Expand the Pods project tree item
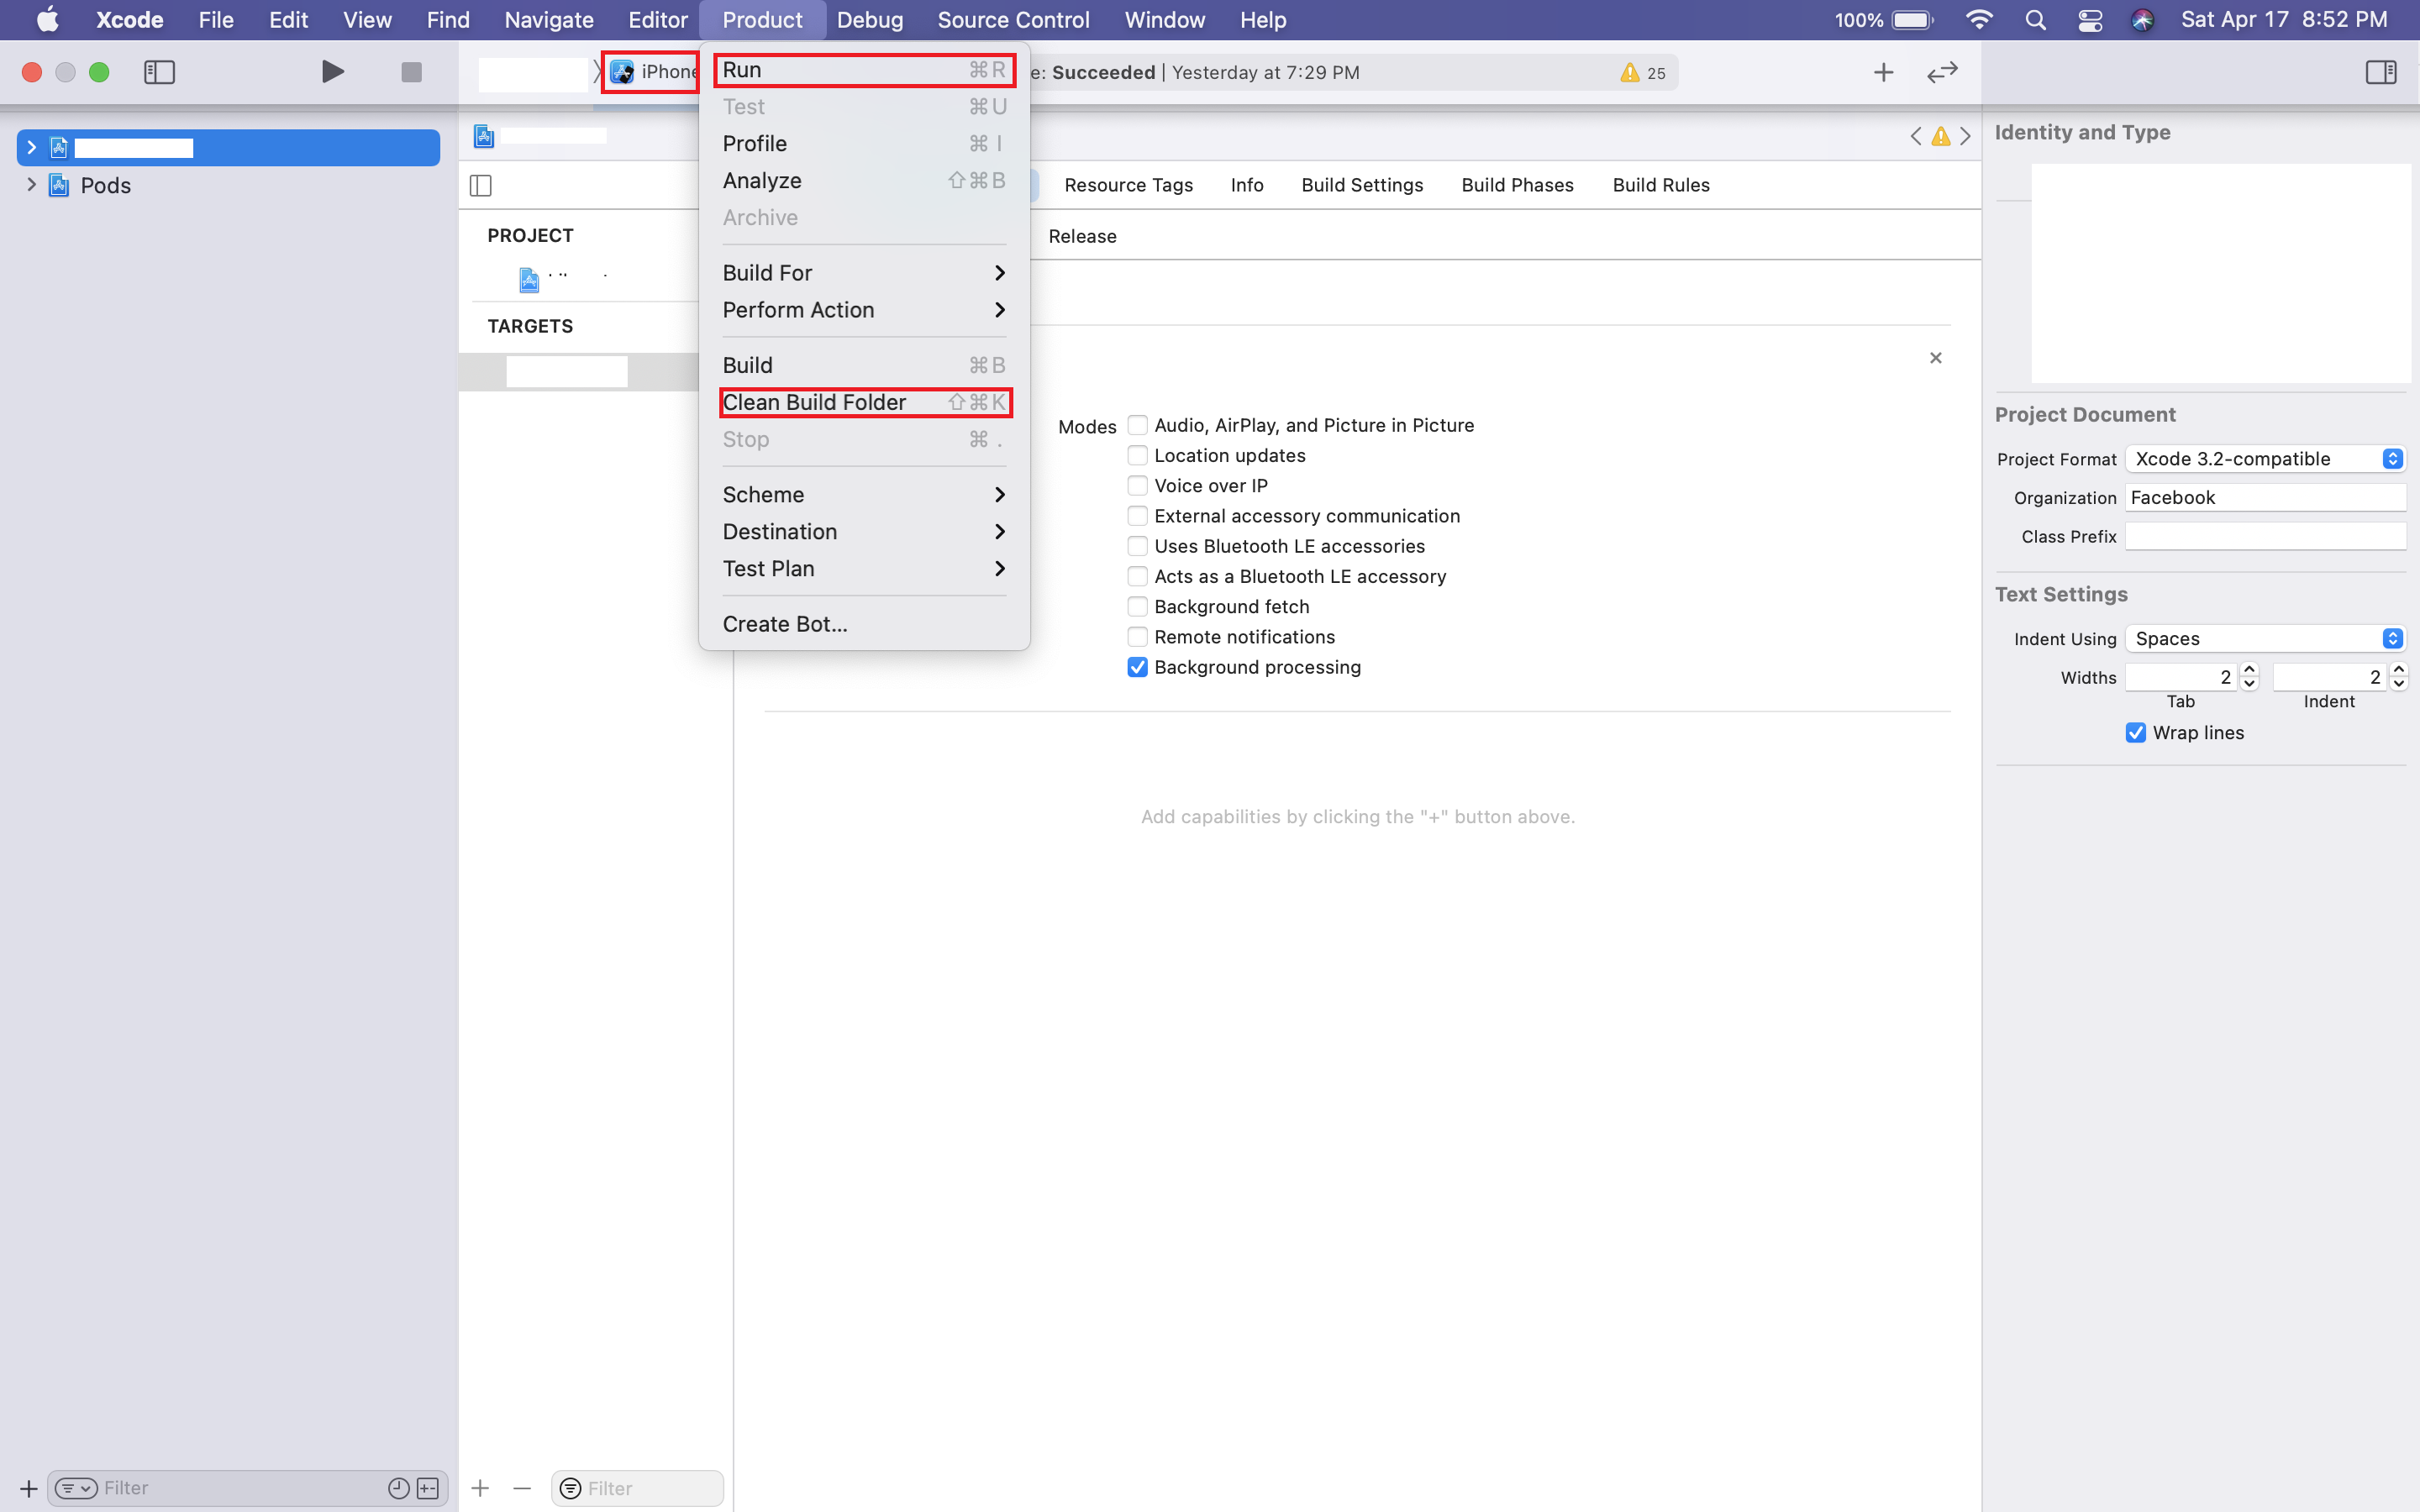The height and width of the screenshot is (1512, 2420). (31, 185)
